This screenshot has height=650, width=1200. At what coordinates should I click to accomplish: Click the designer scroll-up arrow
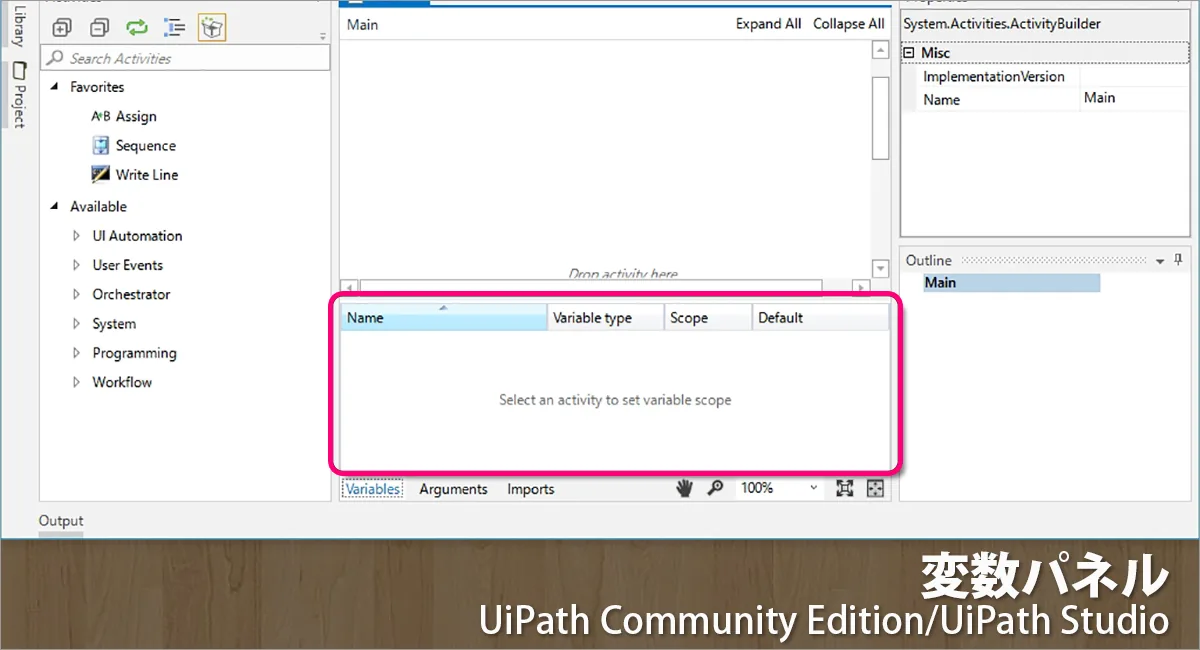[880, 49]
